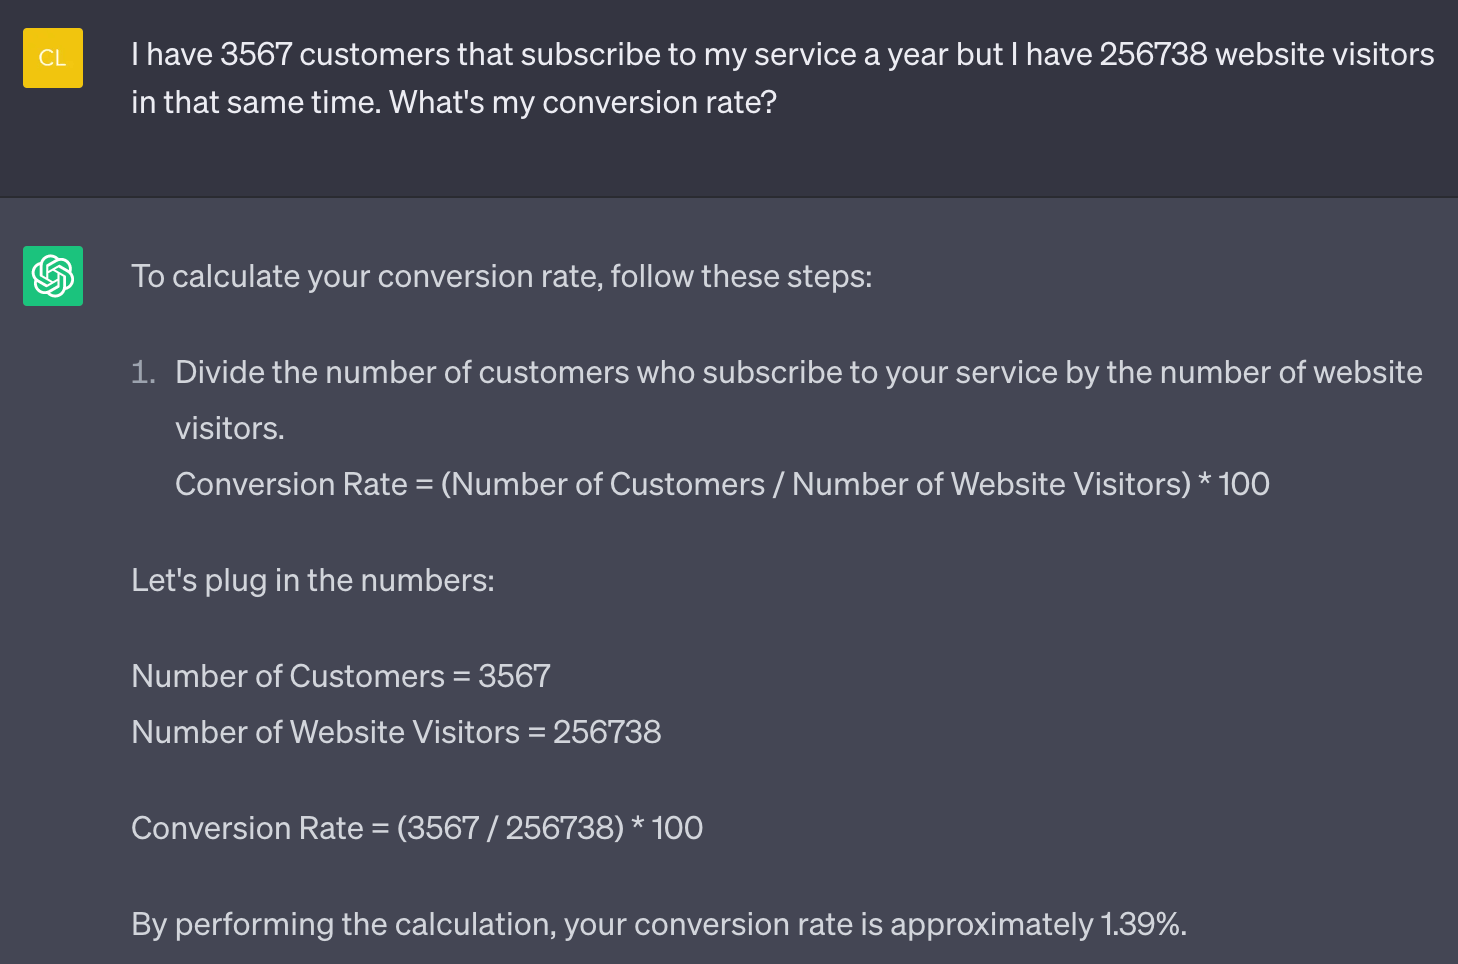This screenshot has height=964, width=1458.
Task: Click "Conversion Rate =" label in the plugged-in calculation
Action: [260, 828]
